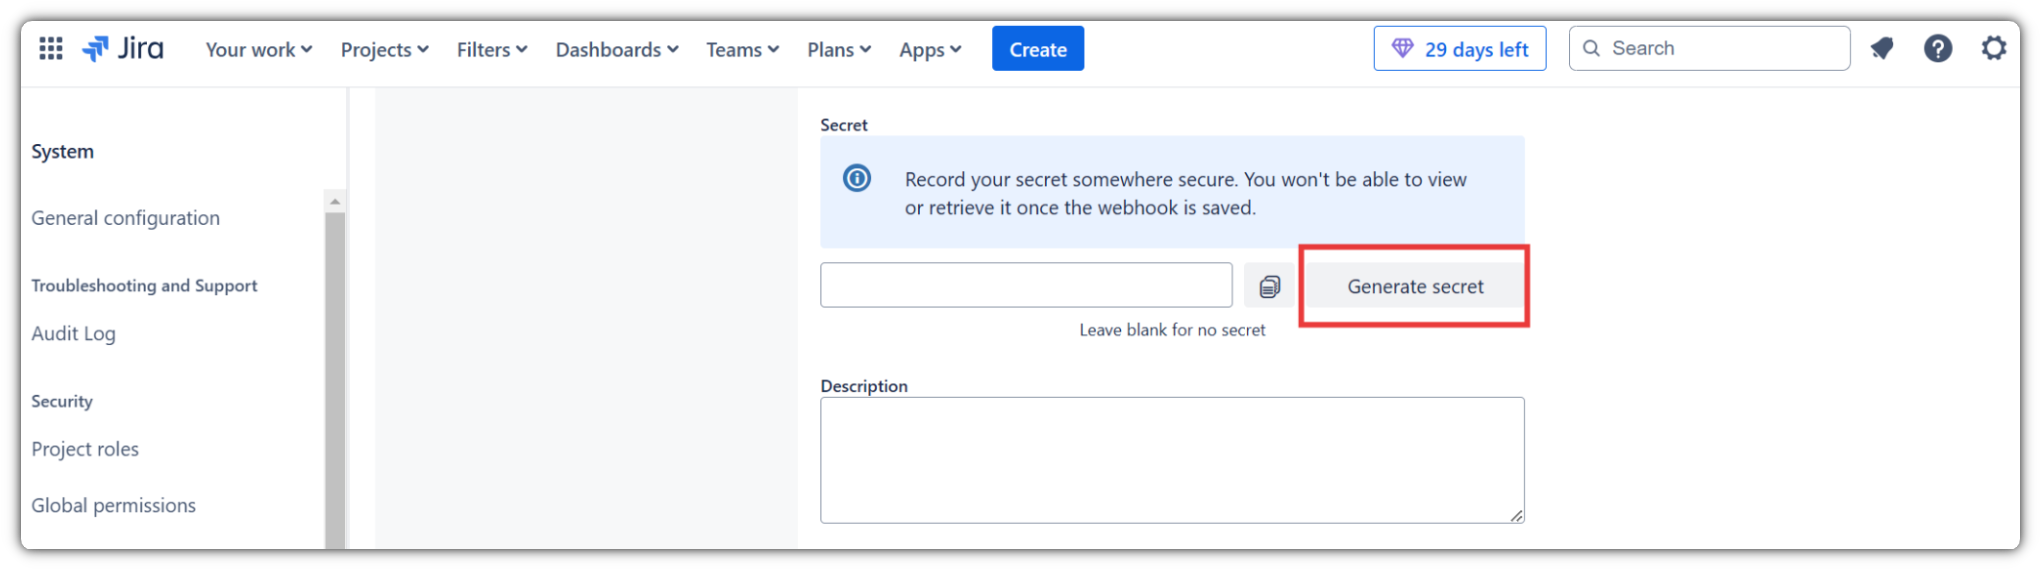Expand the Projects dropdown
This screenshot has height=570, width=2041.
point(385,49)
